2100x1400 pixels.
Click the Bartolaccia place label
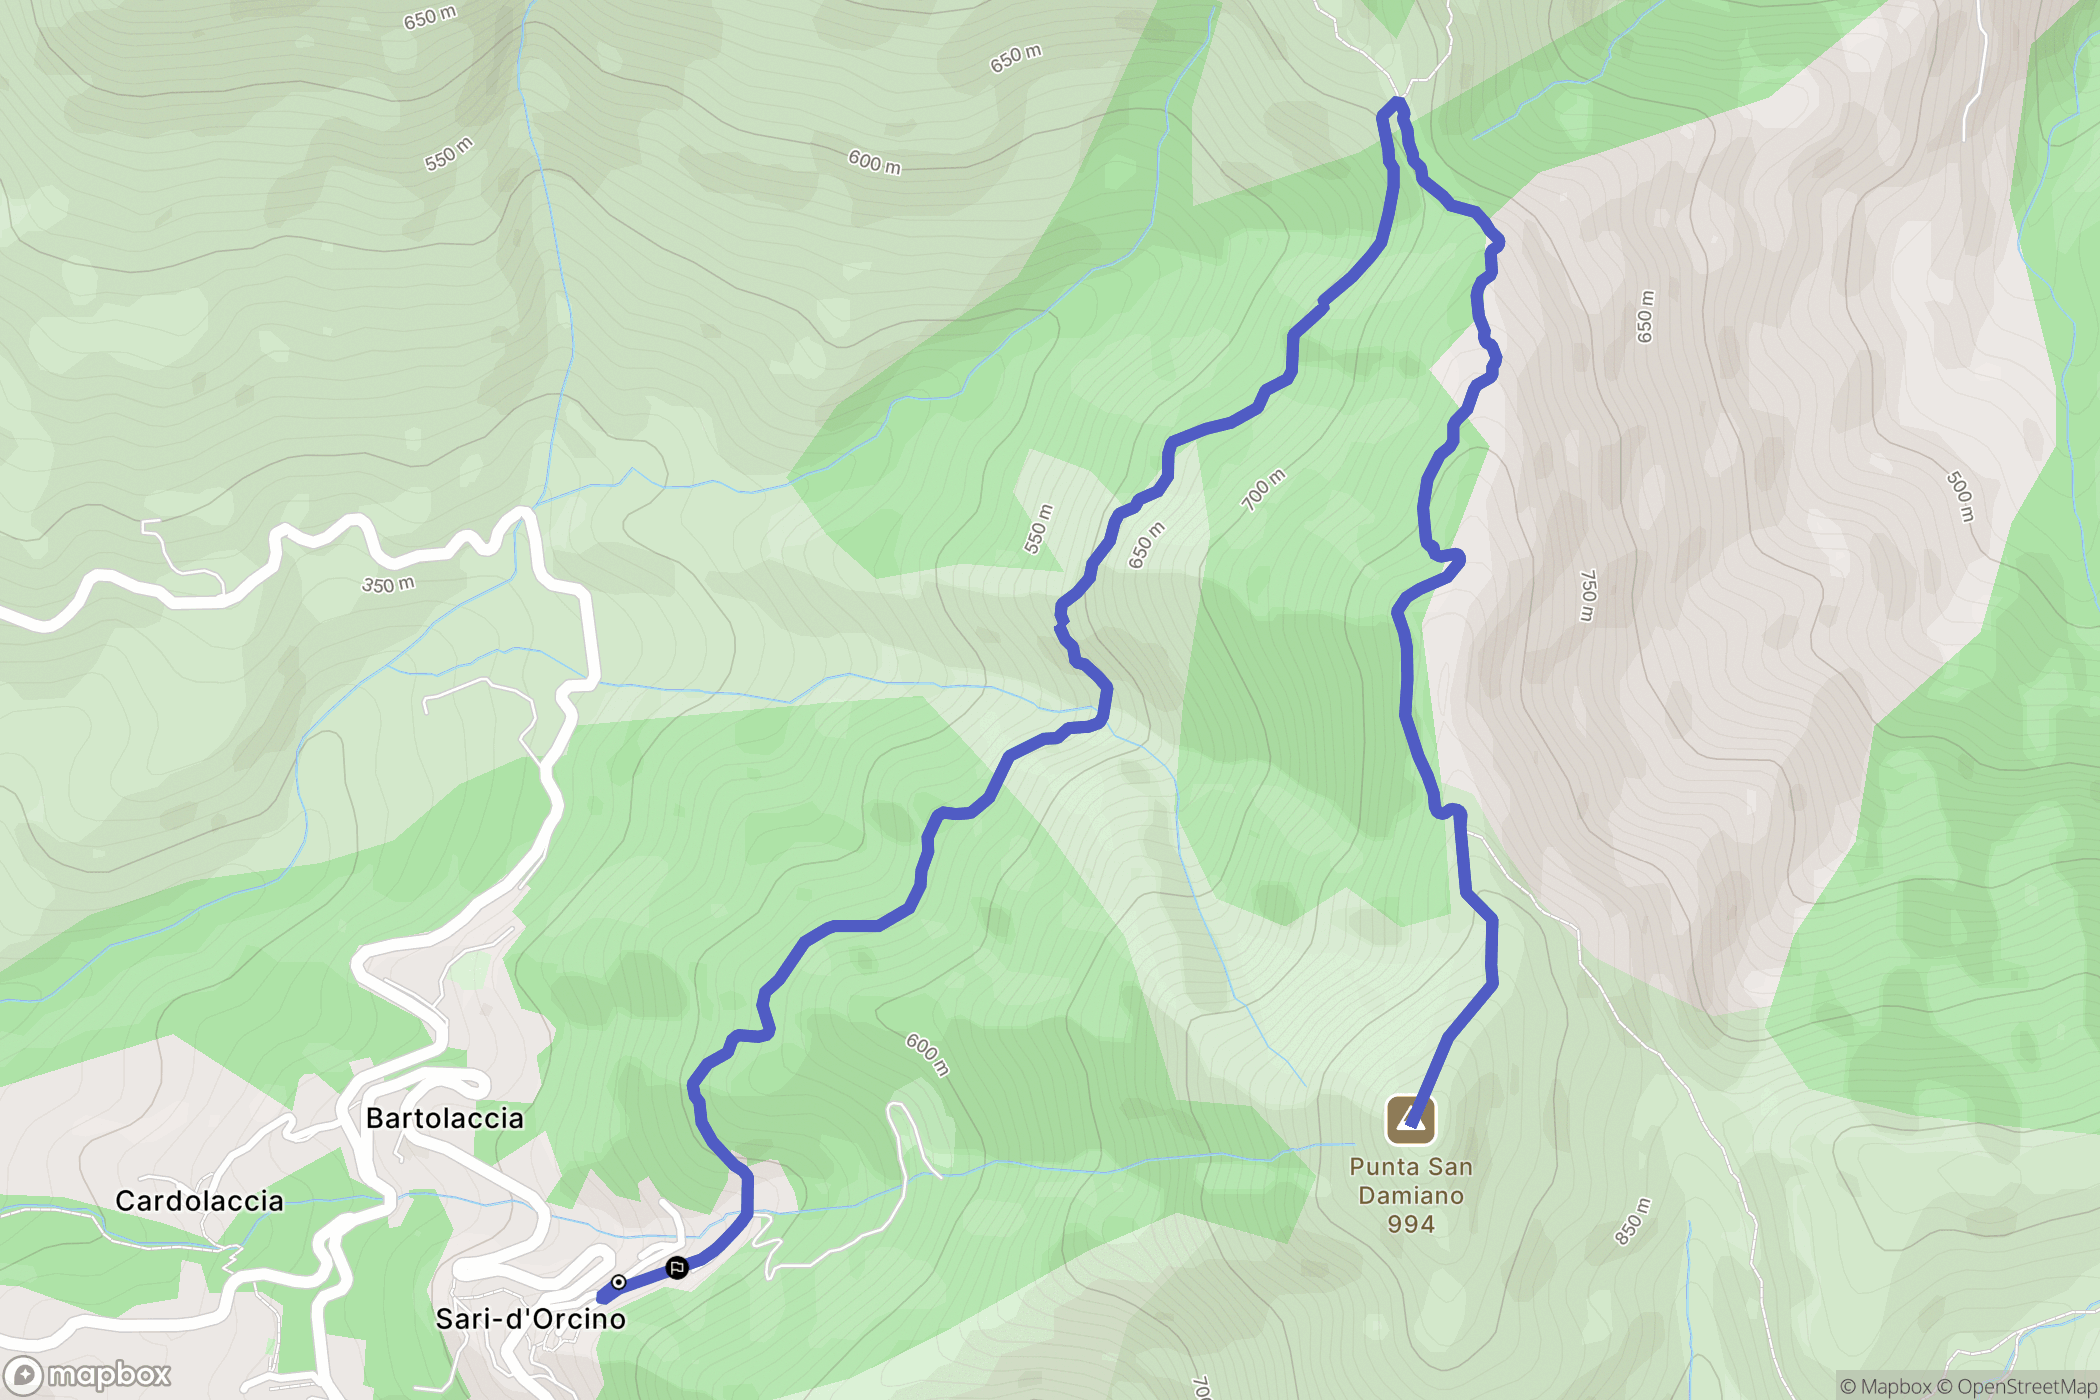pyautogui.click(x=445, y=1118)
